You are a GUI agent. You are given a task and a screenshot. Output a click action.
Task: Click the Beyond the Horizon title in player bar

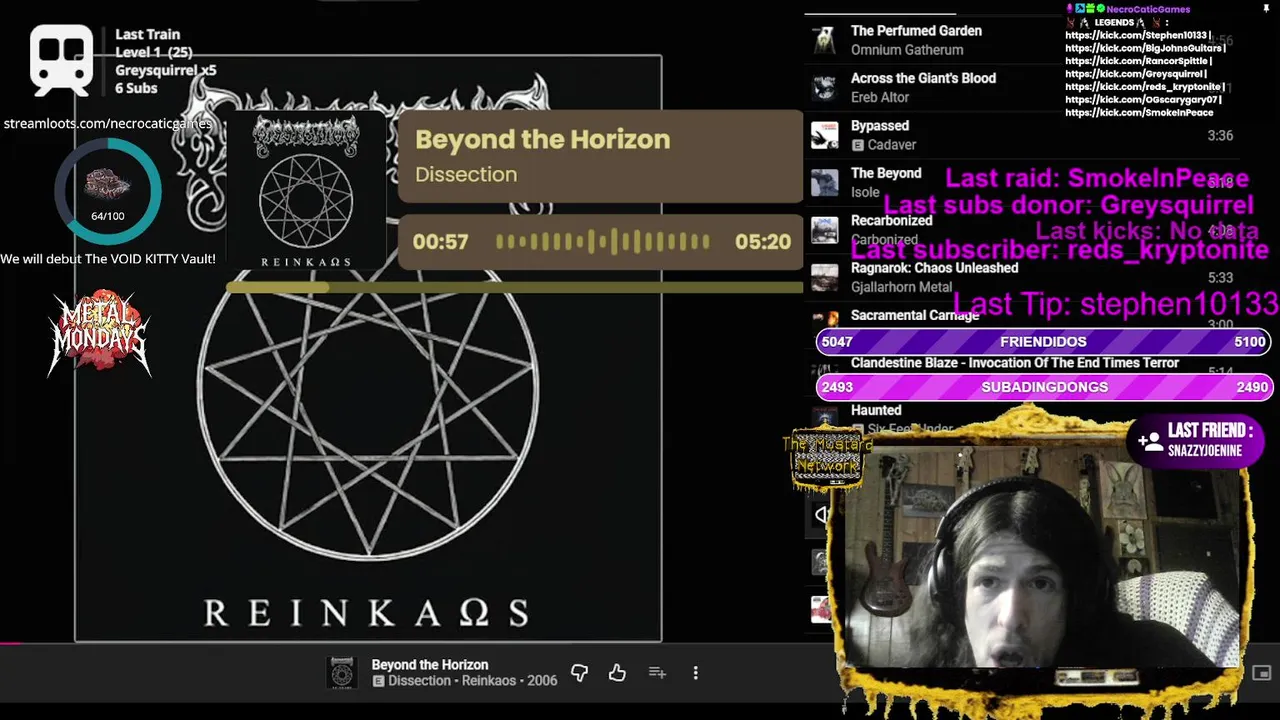click(430, 665)
